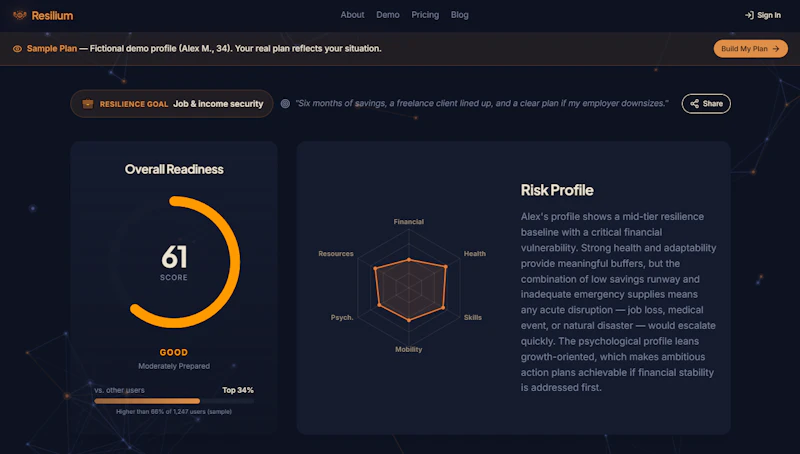Click the briefcase icon in Resilience Goal
Screen dimensions: 800x454
point(88,104)
